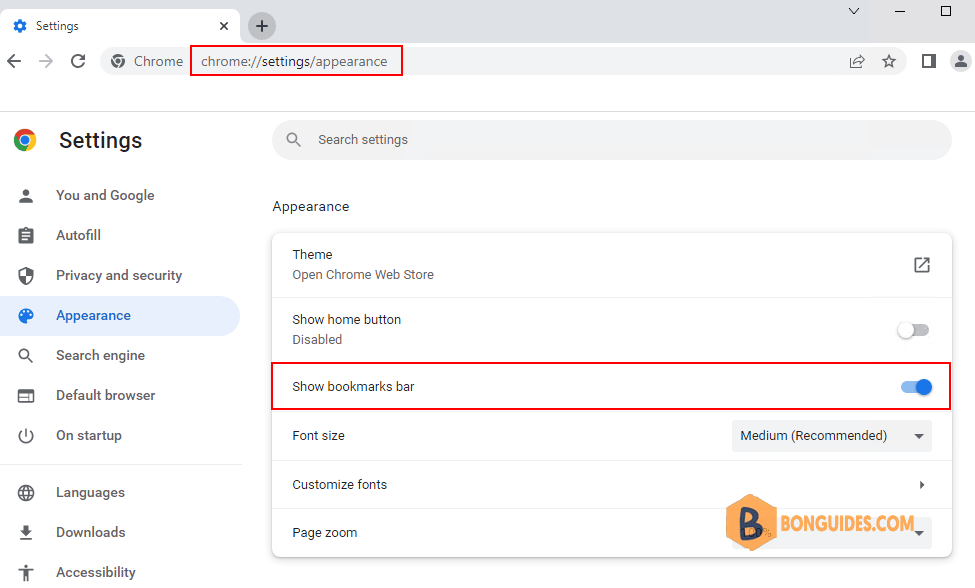Enable the Show home button toggle
975x588 pixels.
coord(913,330)
